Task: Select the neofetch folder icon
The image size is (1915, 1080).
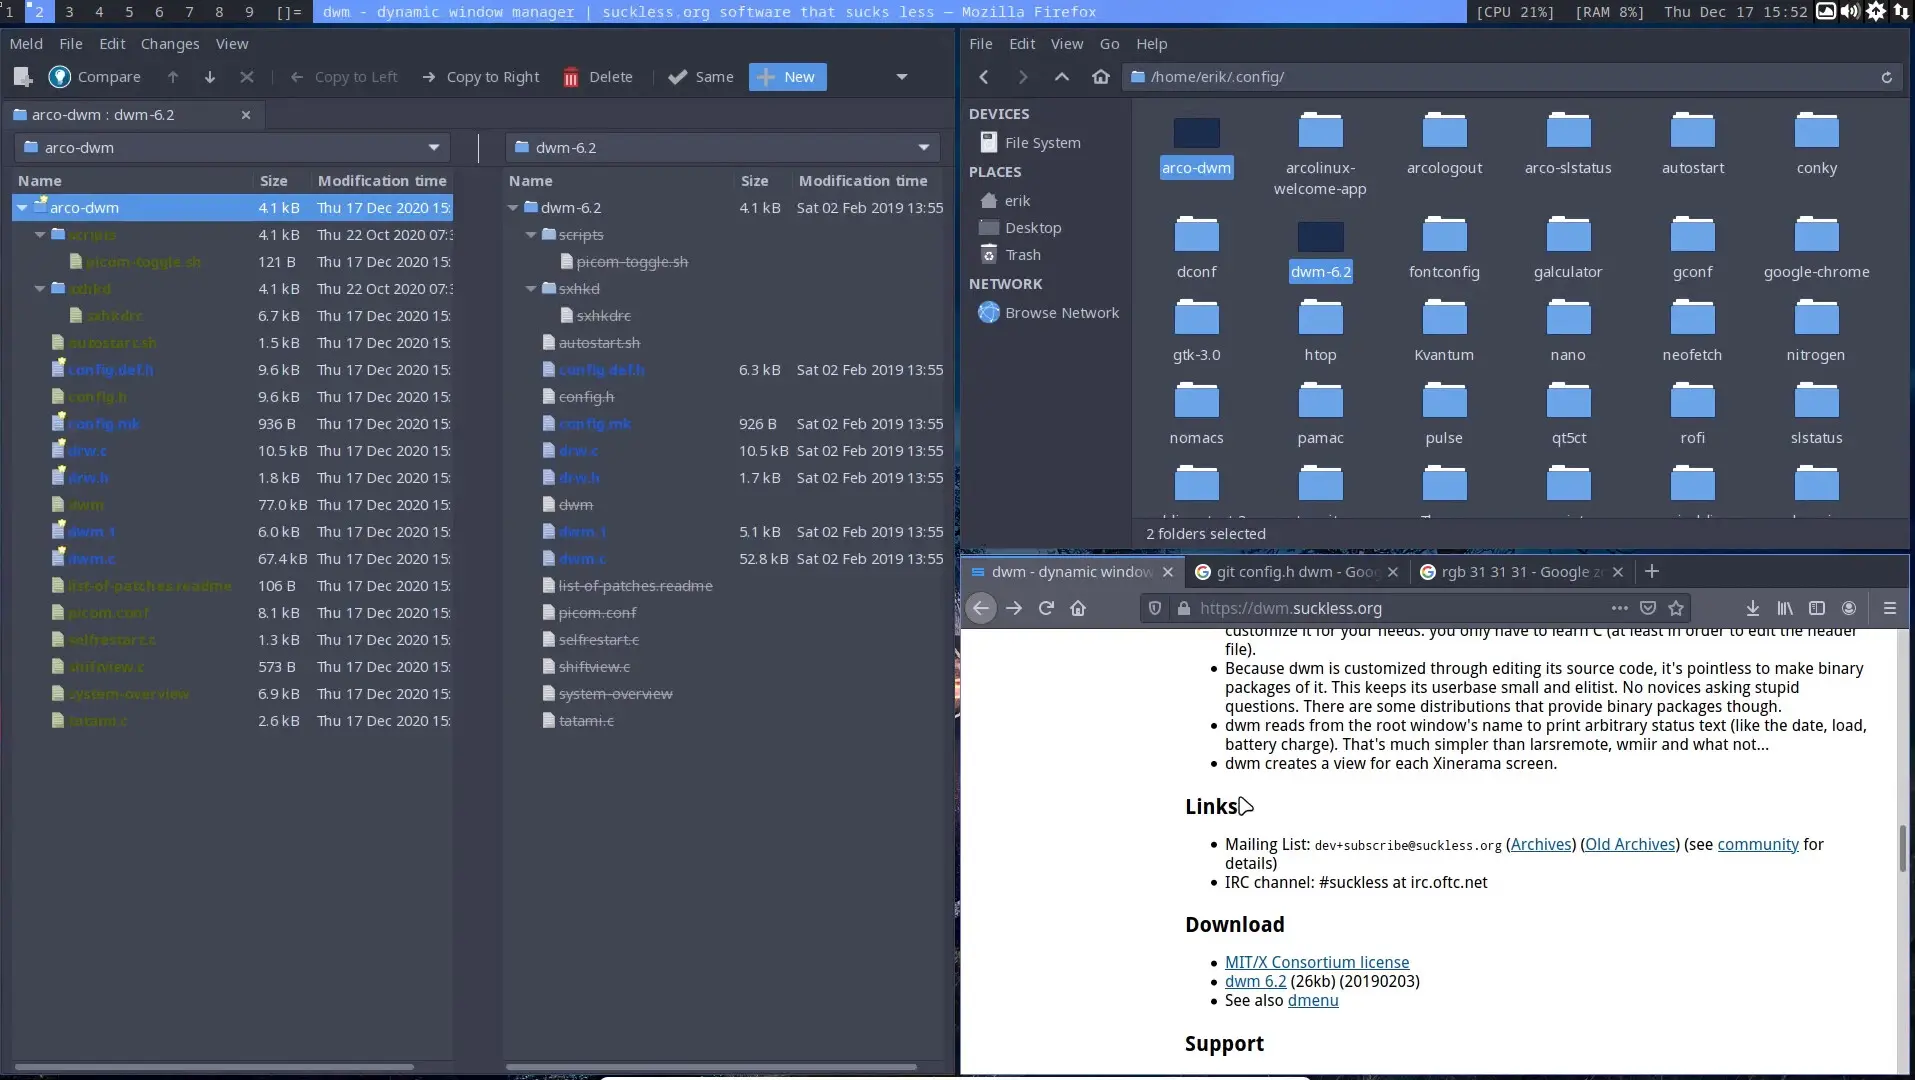Action: pos(1692,318)
